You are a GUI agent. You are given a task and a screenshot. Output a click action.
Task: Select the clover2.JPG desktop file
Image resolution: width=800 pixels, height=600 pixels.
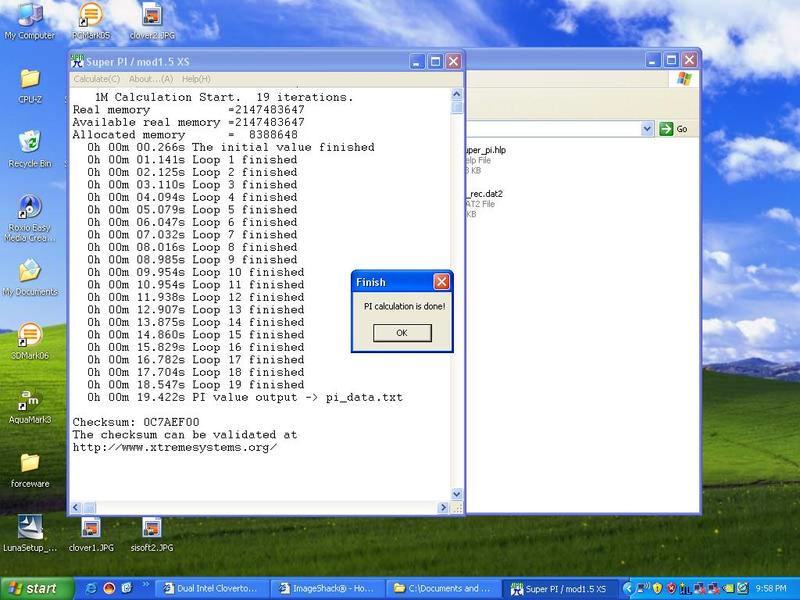tap(152, 22)
